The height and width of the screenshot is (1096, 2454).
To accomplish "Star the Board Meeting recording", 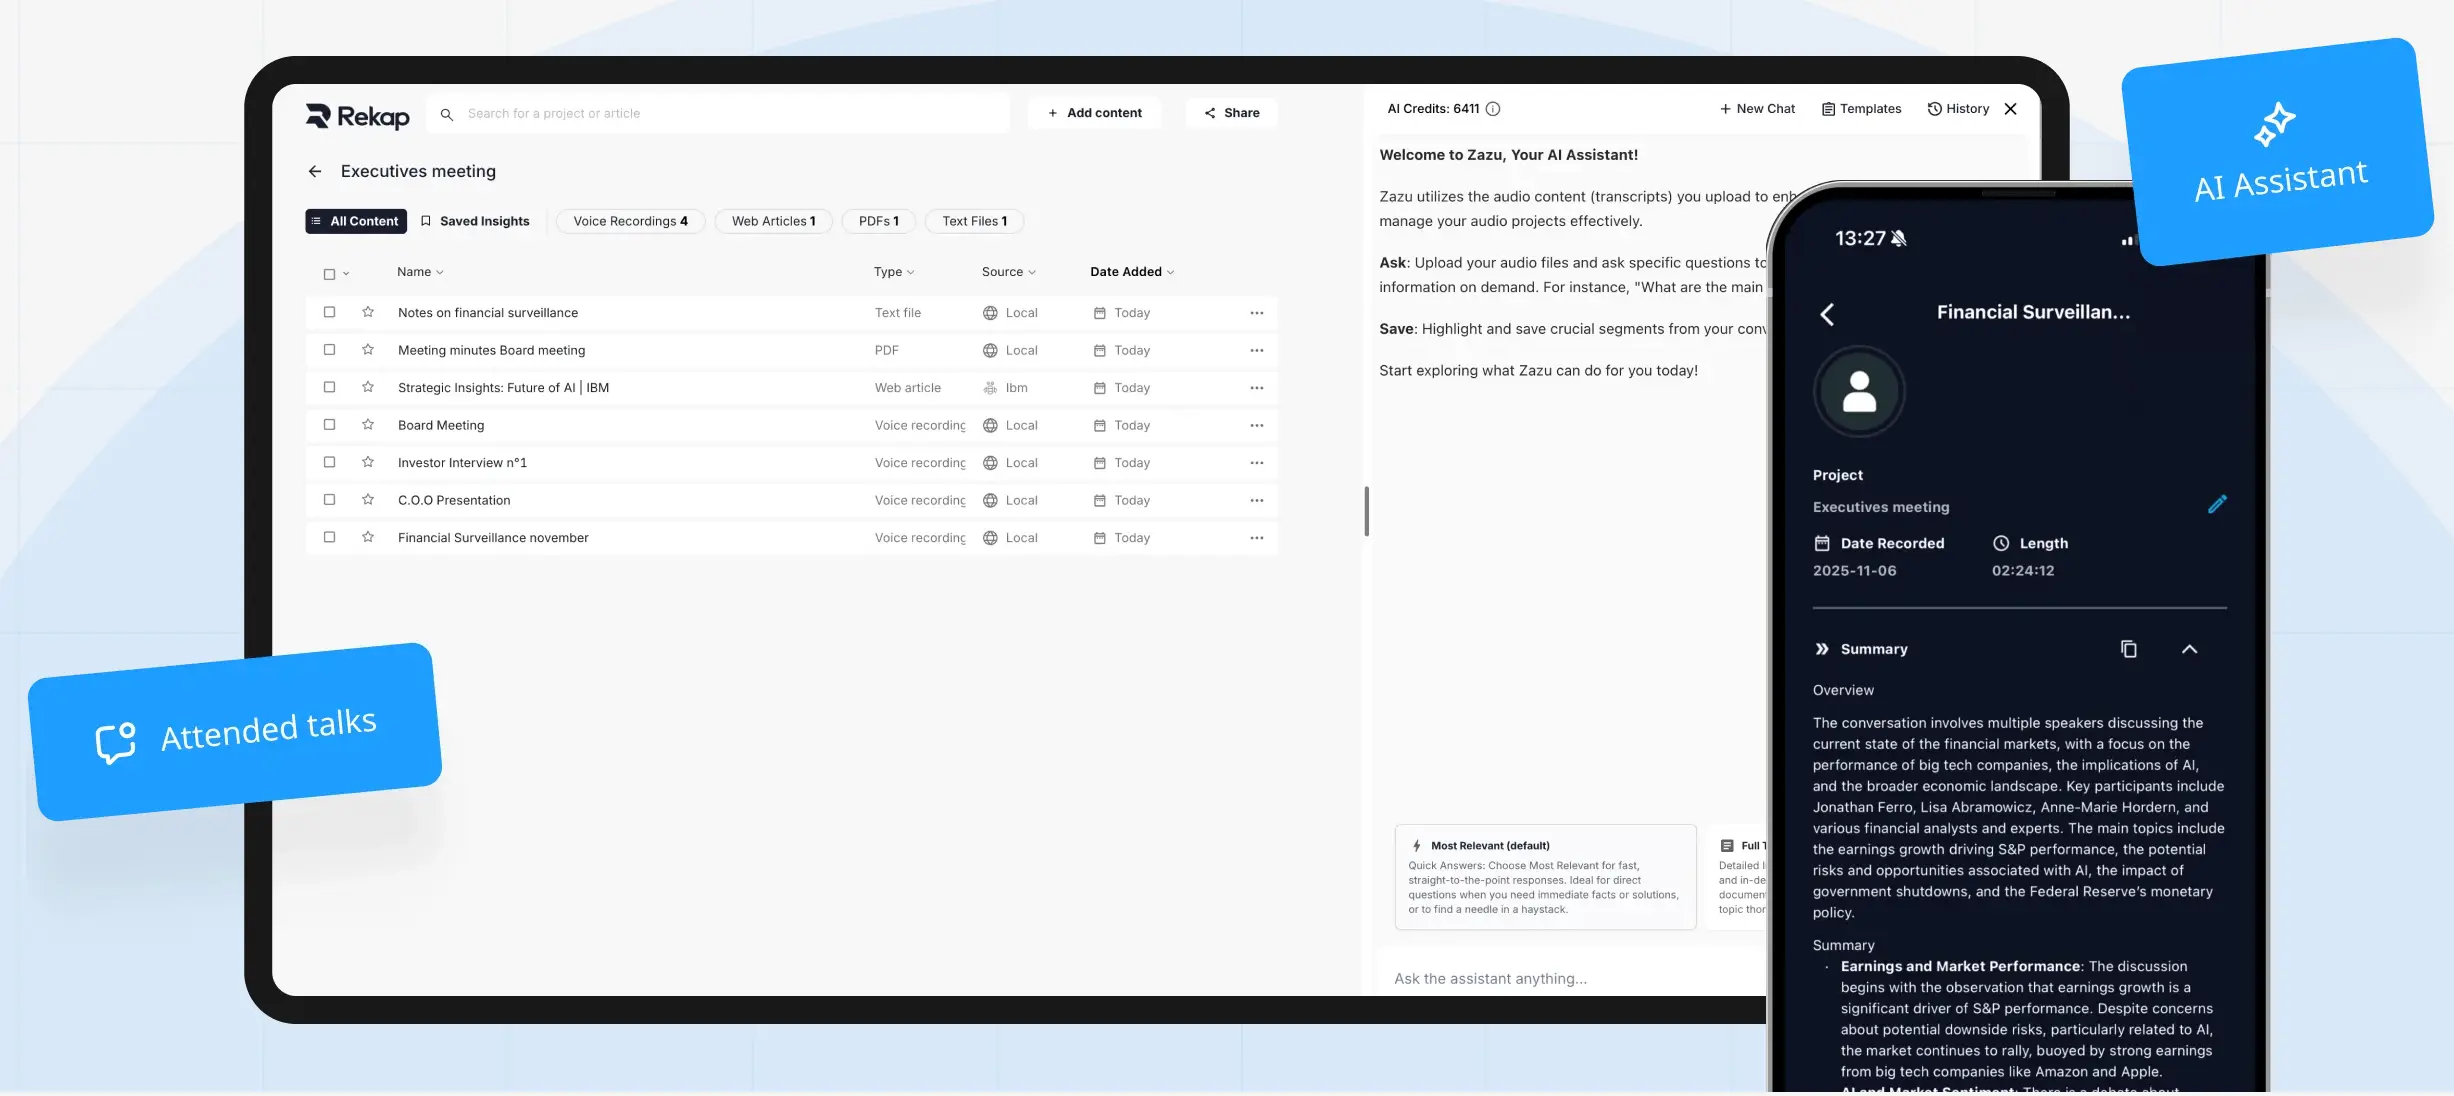I will (368, 425).
